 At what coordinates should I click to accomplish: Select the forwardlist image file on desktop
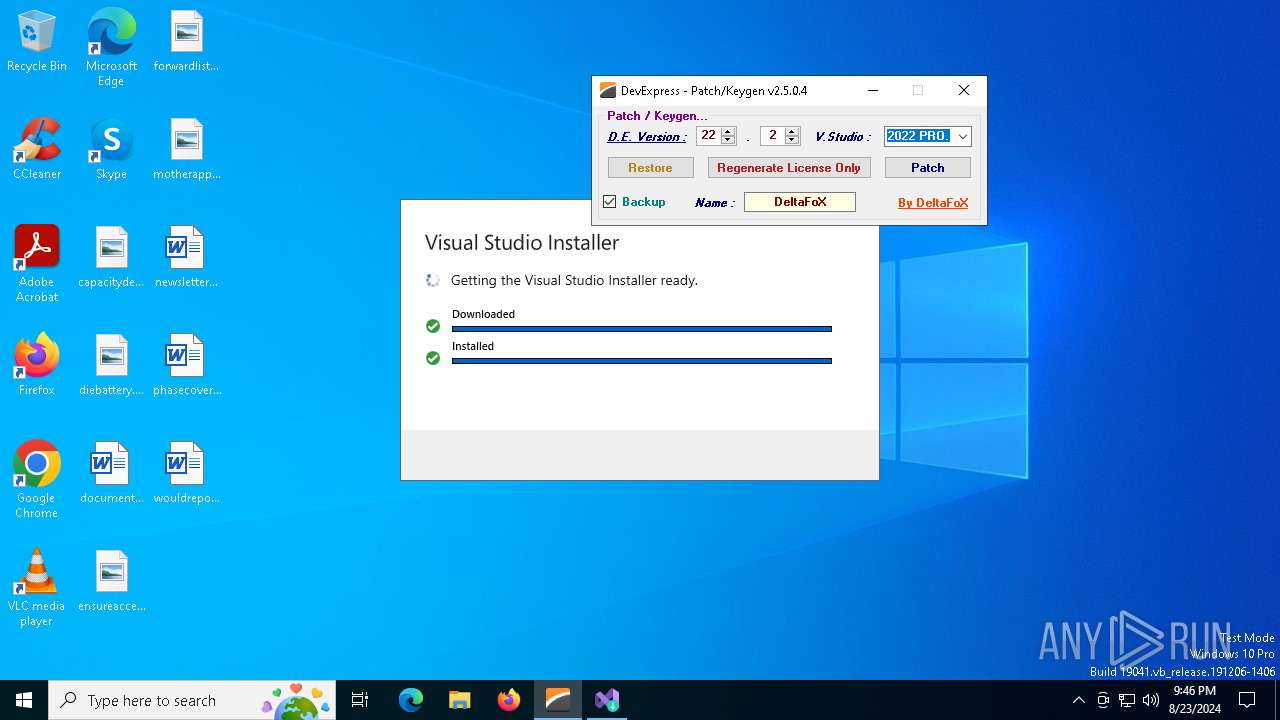point(186,42)
